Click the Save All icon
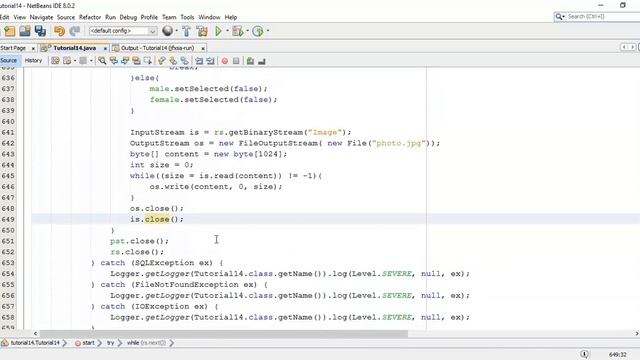This screenshot has height=360, width=640. click(40, 31)
